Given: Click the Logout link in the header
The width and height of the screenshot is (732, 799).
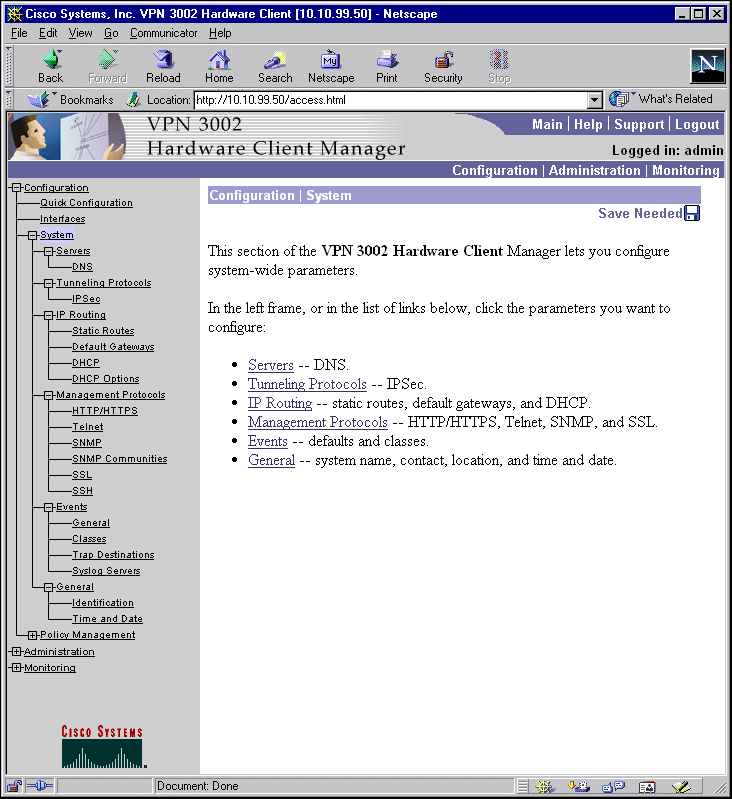Looking at the screenshot, I should (697, 124).
